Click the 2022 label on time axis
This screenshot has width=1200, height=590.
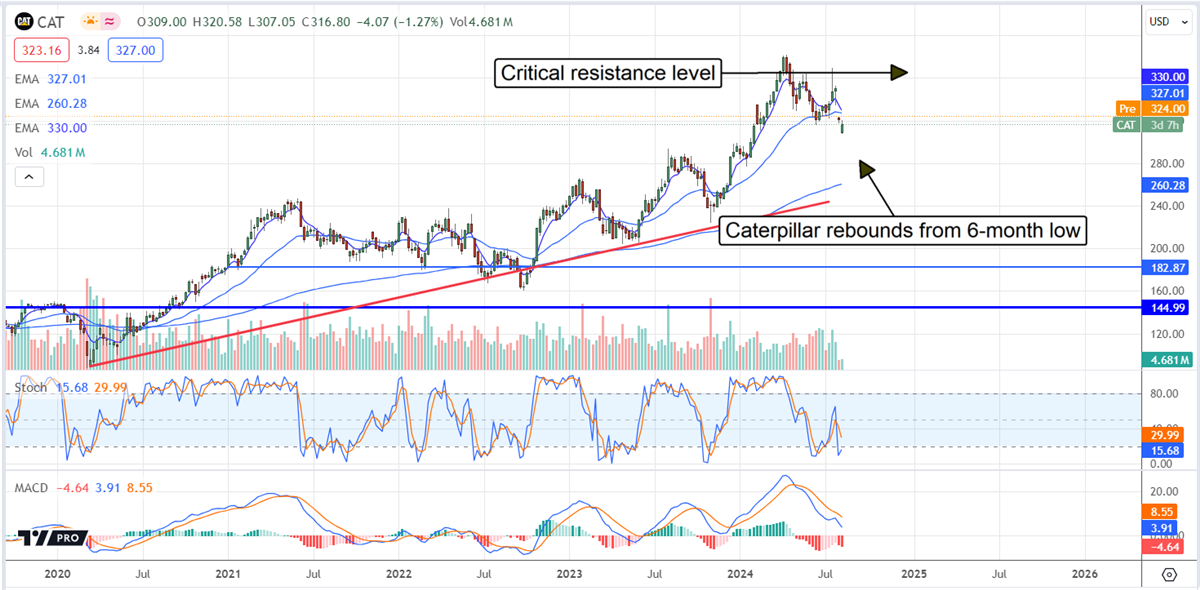coord(399,574)
